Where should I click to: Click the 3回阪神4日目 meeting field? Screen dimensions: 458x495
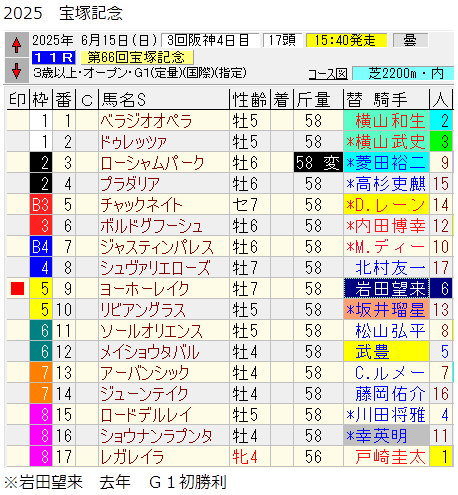click(210, 40)
